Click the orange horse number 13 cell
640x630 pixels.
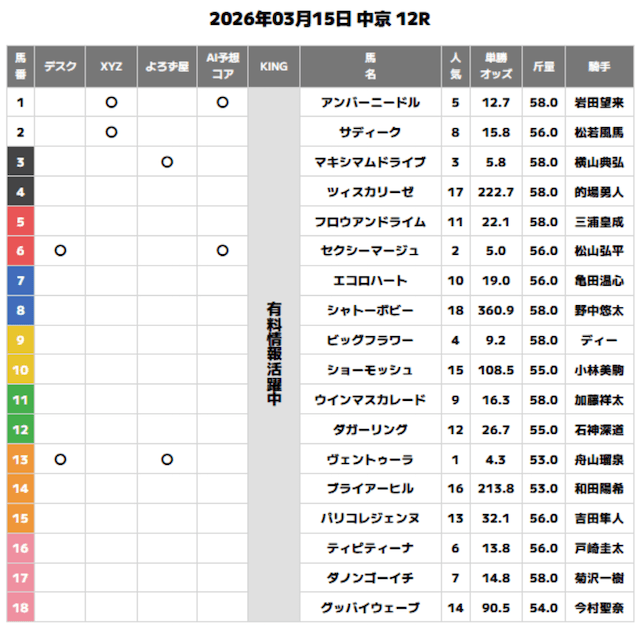pyautogui.click(x=20, y=460)
